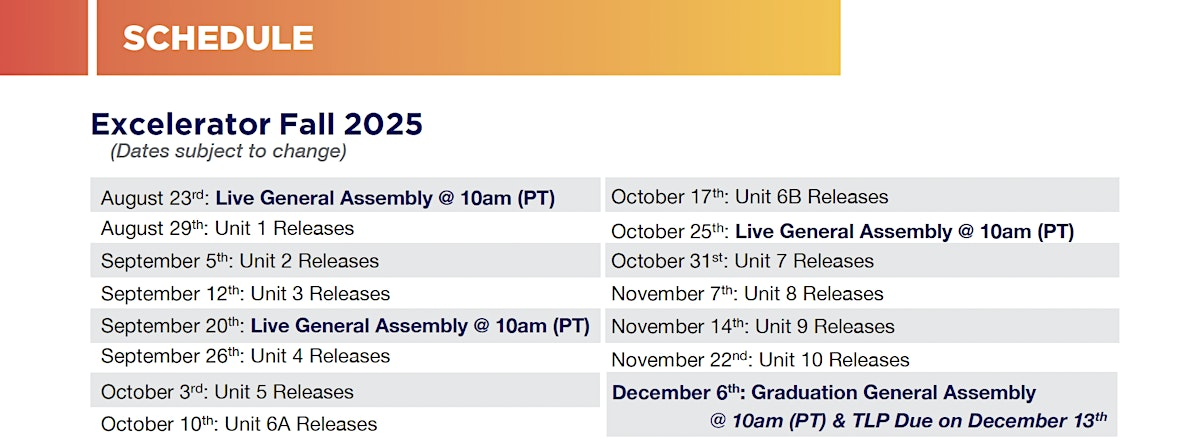
Task: Select the September 5th Unit 2 Releases row
Action: click(x=345, y=261)
